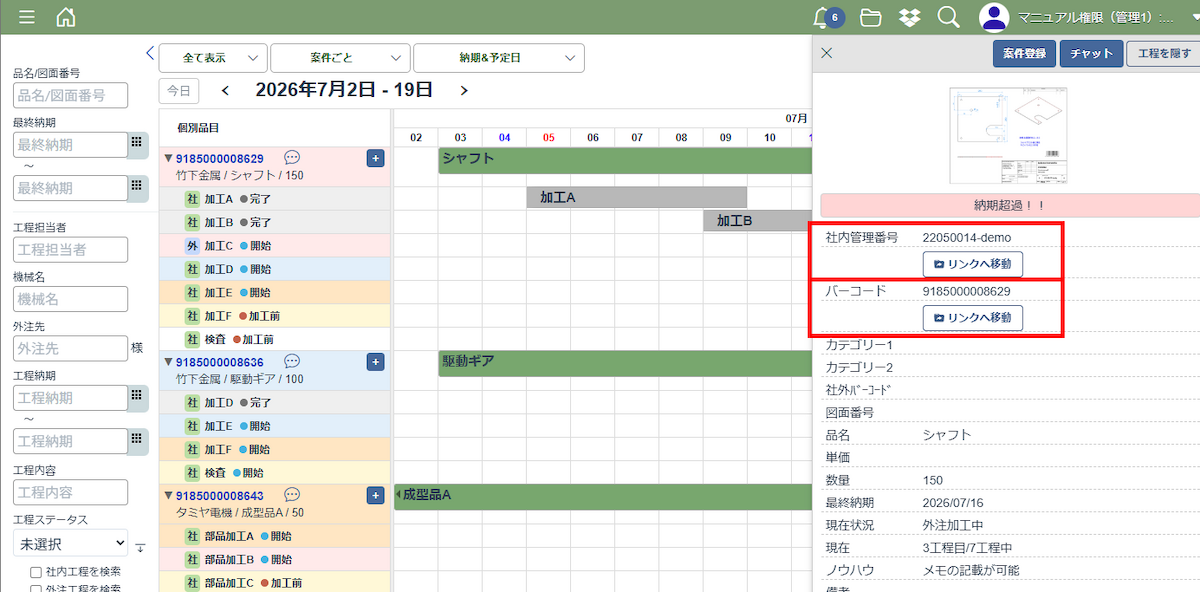
Task: Open the drawing thumbnail image
Action: pos(1008,135)
